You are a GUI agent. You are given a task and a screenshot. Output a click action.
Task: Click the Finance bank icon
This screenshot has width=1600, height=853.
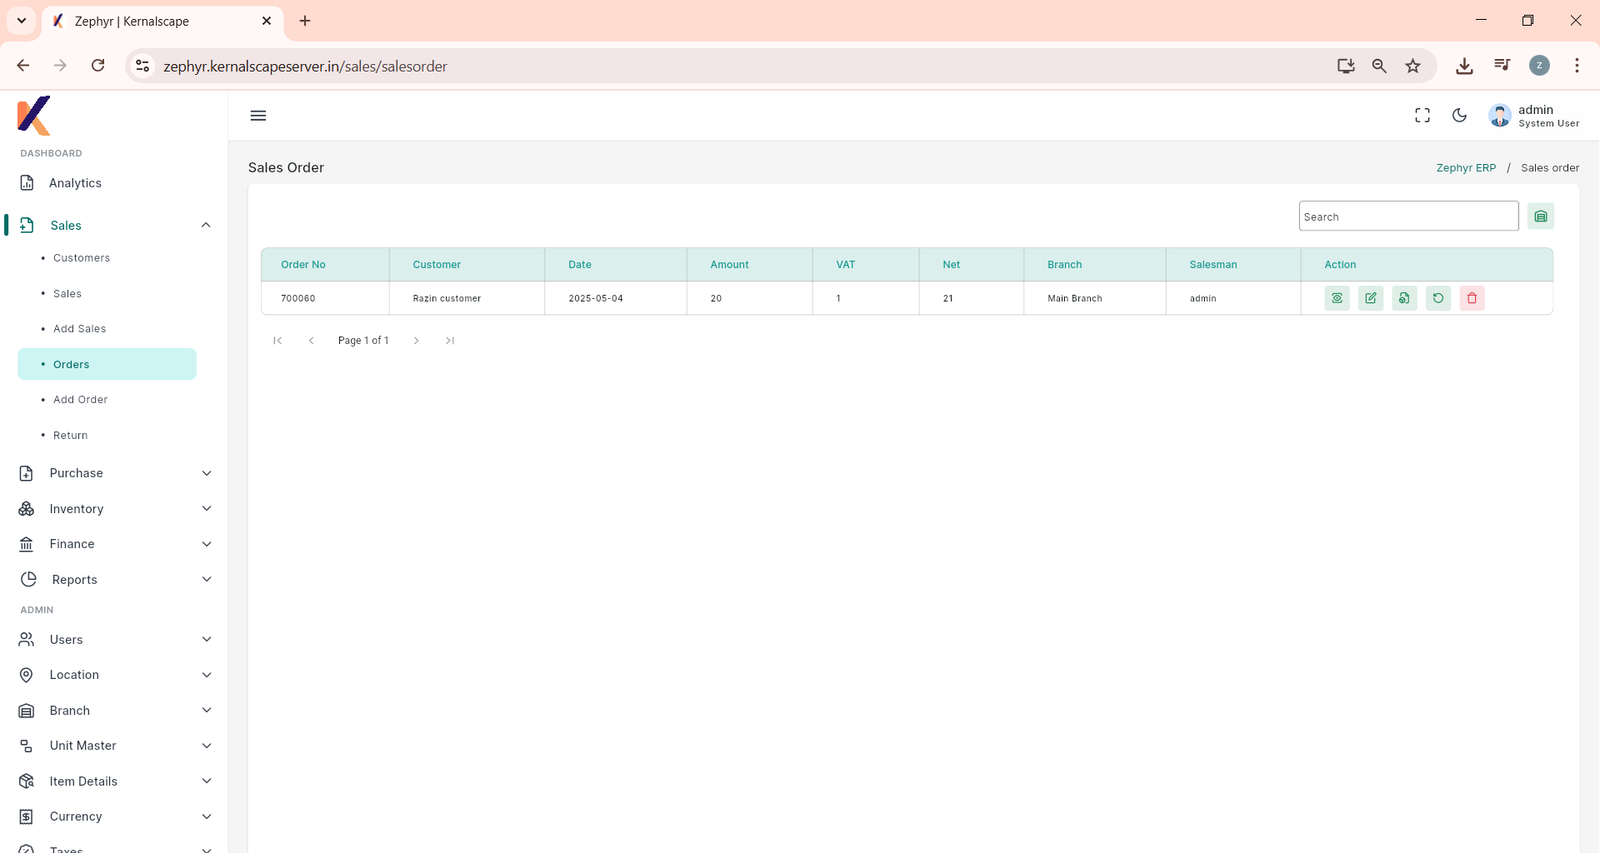click(x=27, y=544)
